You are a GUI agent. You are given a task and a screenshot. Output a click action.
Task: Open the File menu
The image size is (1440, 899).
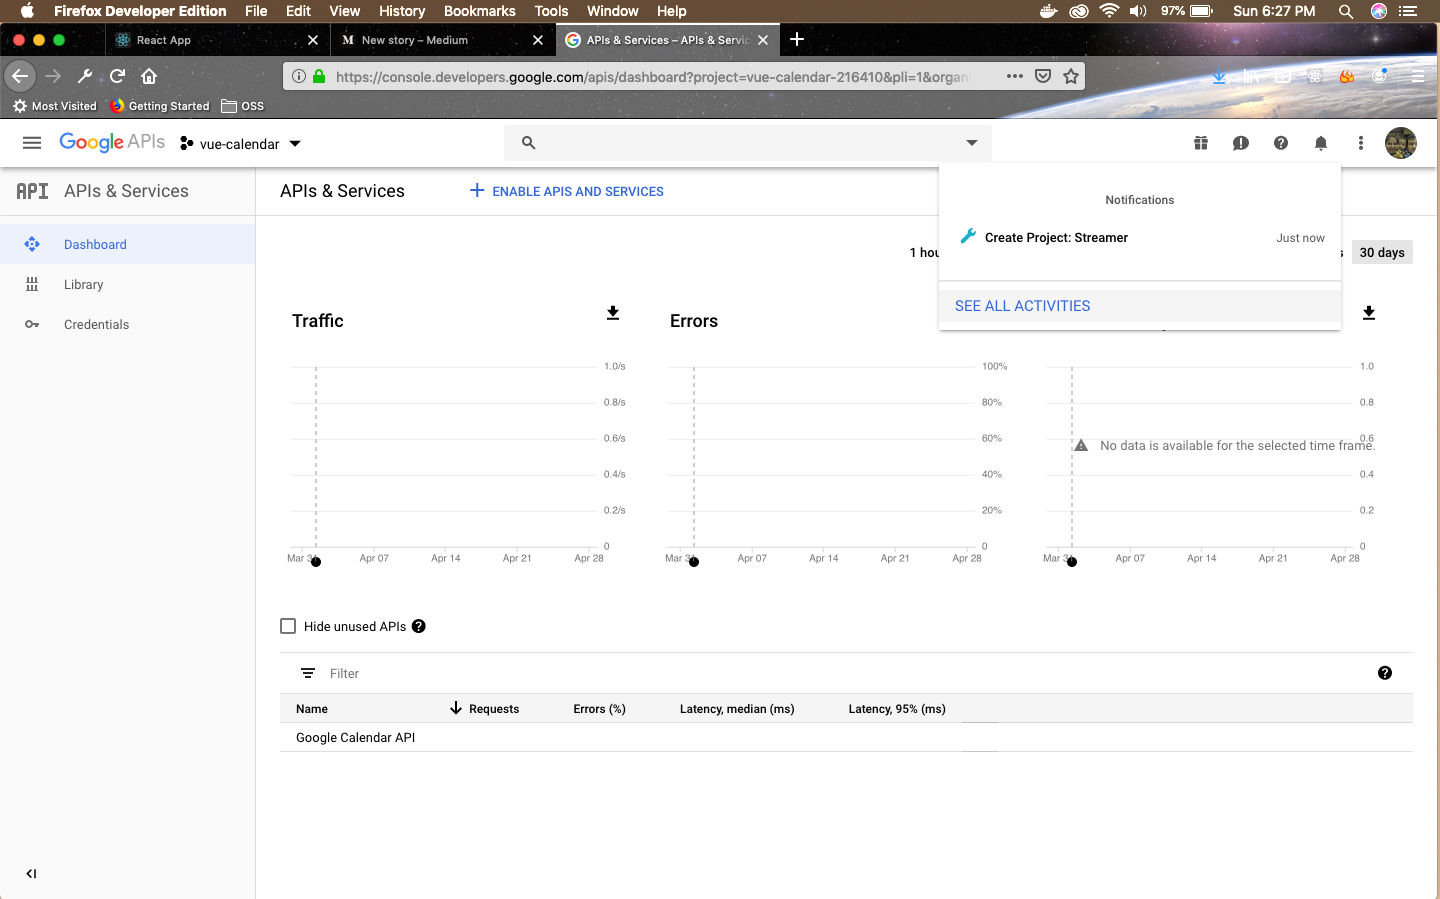256,11
